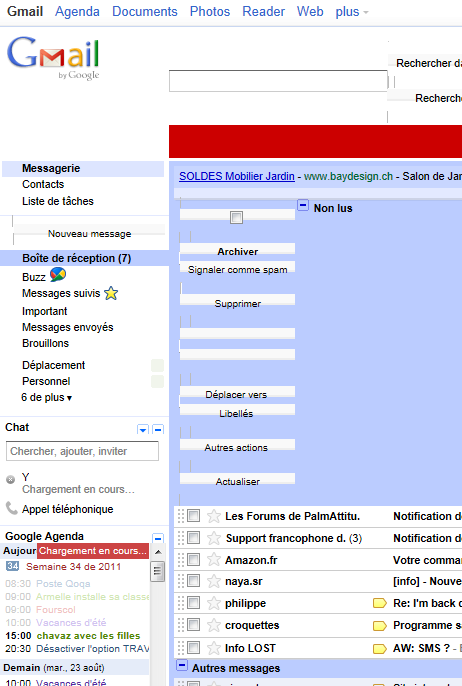462x686 pixels.
Task: Open the Libellés dropdown
Action: (x=237, y=413)
